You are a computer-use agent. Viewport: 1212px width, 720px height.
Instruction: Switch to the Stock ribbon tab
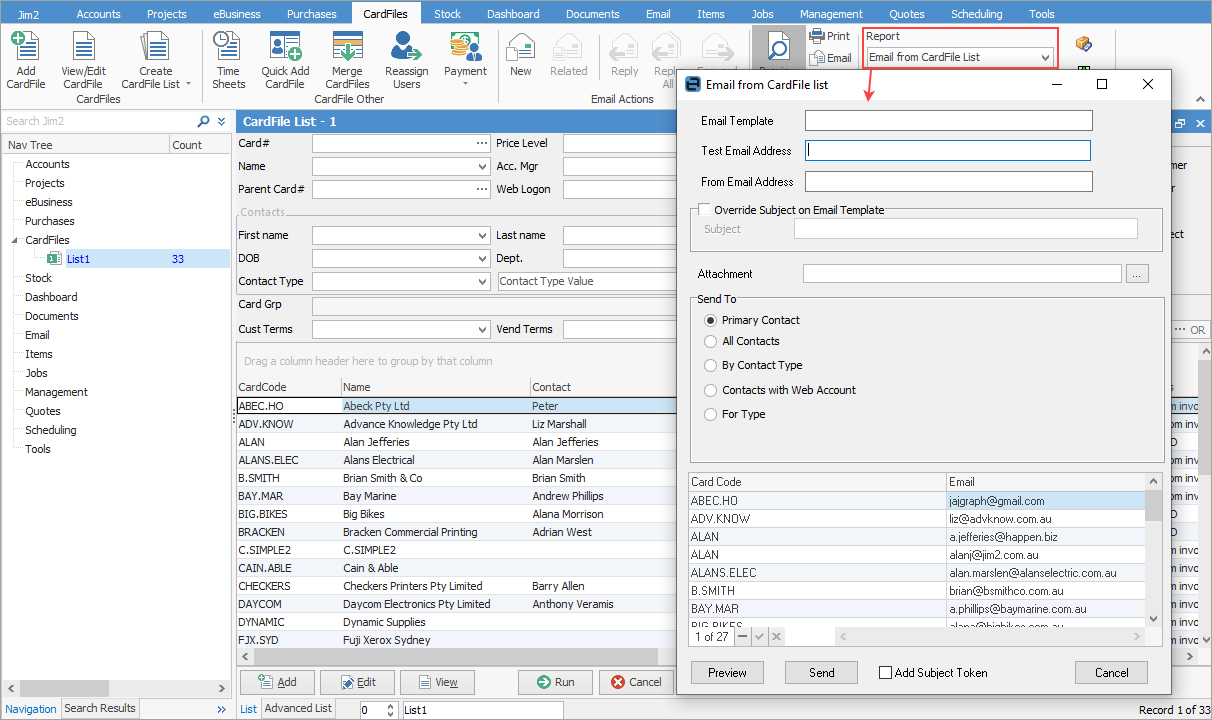click(447, 14)
